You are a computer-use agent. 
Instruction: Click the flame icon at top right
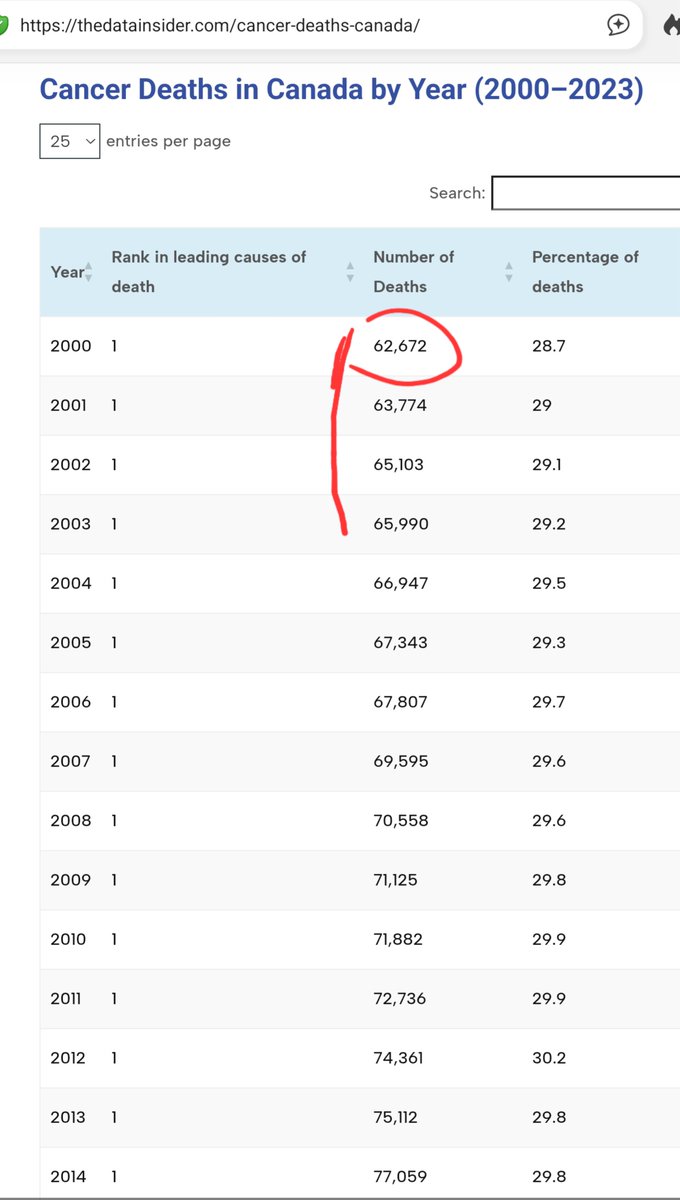(673, 25)
